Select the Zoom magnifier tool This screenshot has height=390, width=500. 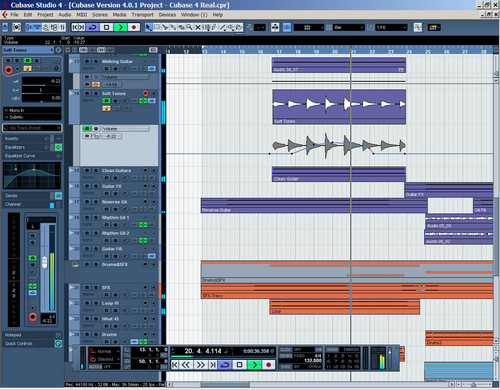(189, 27)
